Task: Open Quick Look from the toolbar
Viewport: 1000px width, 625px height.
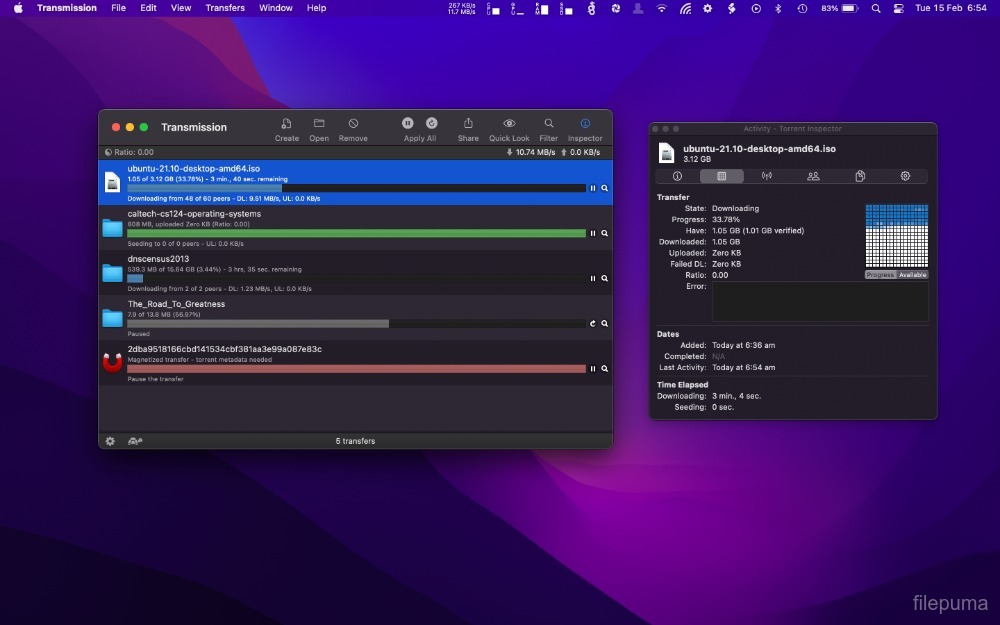Action: (x=509, y=123)
